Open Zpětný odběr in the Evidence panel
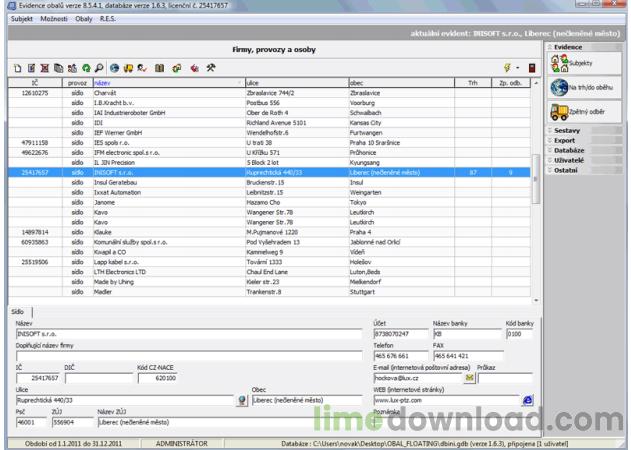The image size is (631, 450). (584, 111)
